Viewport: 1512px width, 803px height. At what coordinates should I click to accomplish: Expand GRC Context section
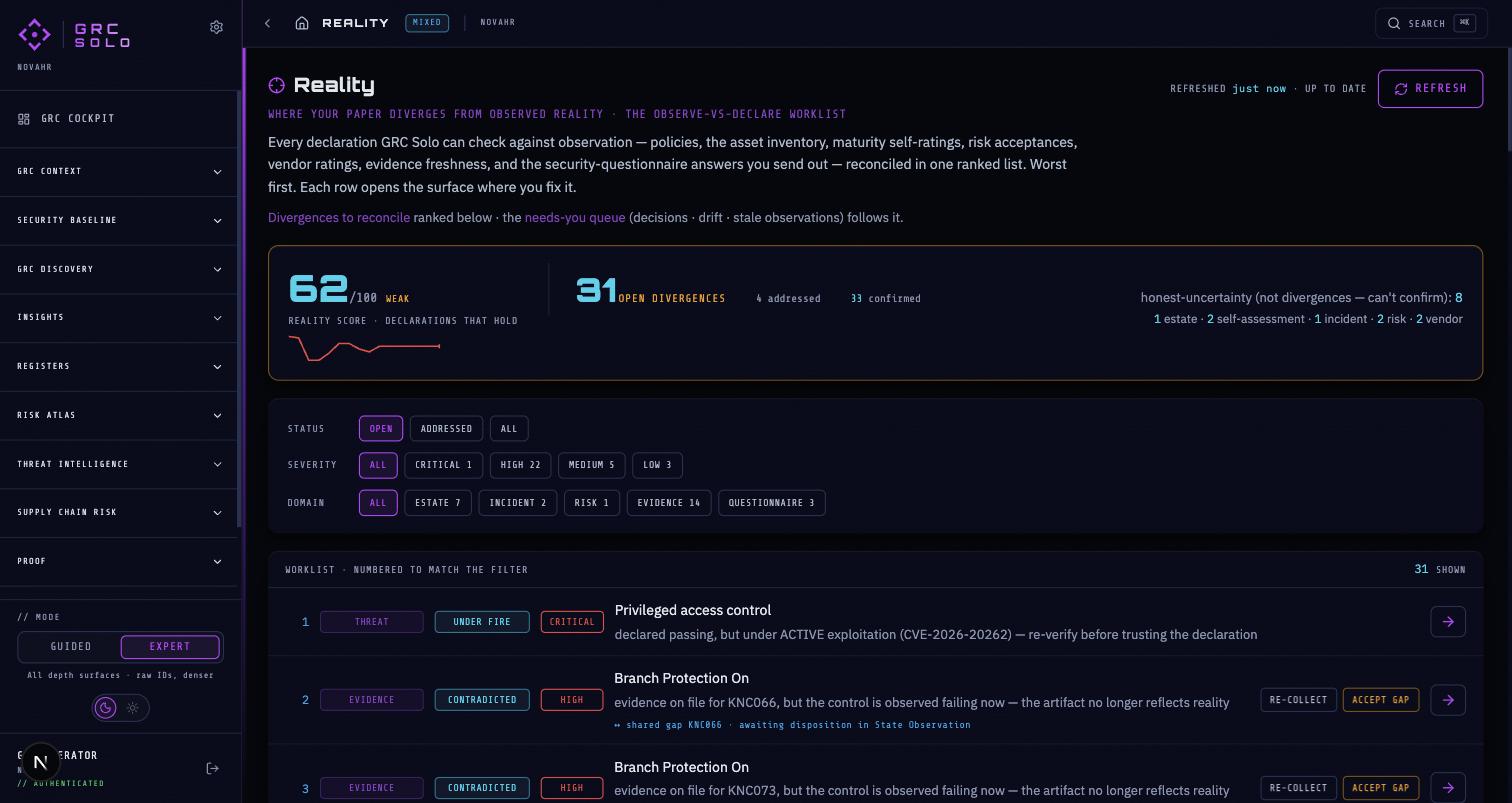tap(119, 172)
